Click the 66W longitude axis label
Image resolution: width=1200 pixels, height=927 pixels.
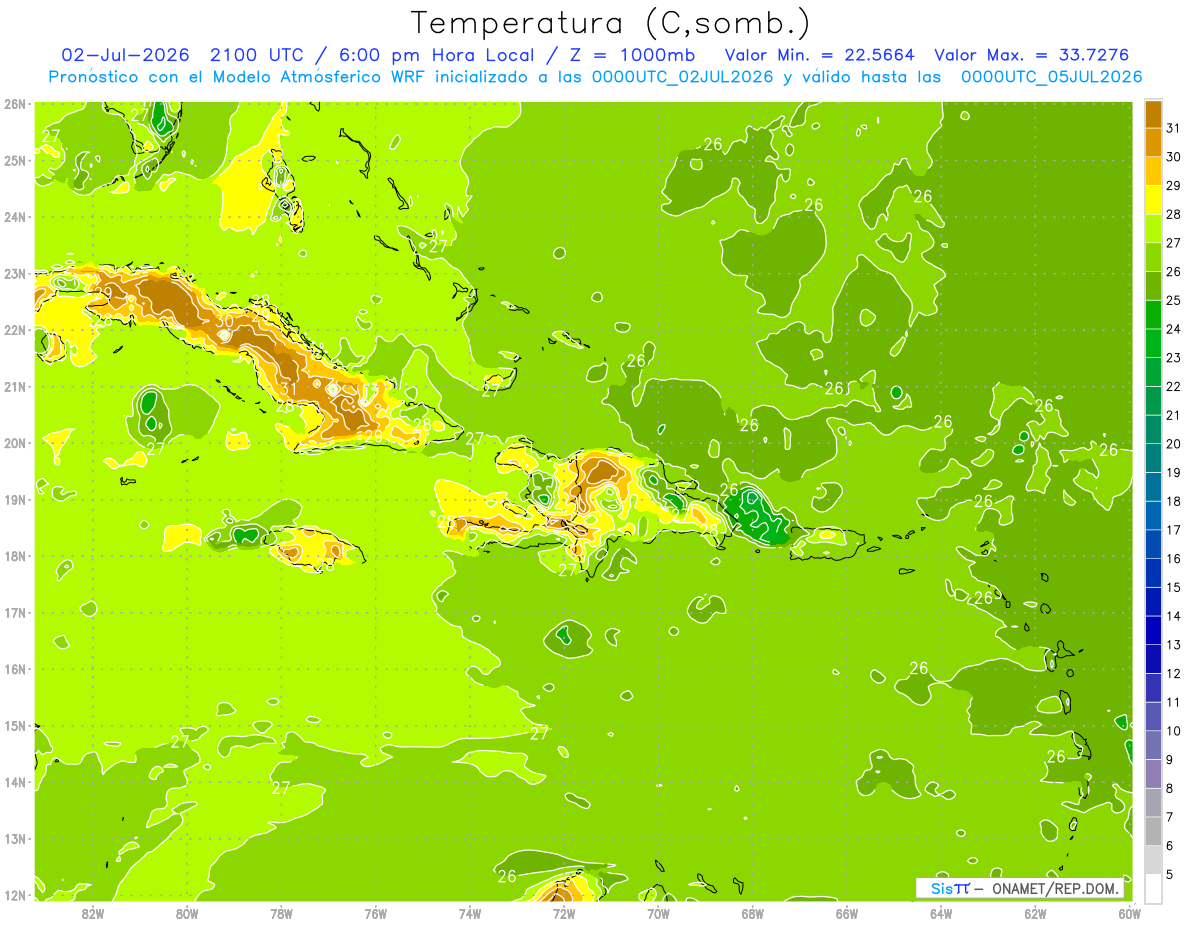pos(847,913)
